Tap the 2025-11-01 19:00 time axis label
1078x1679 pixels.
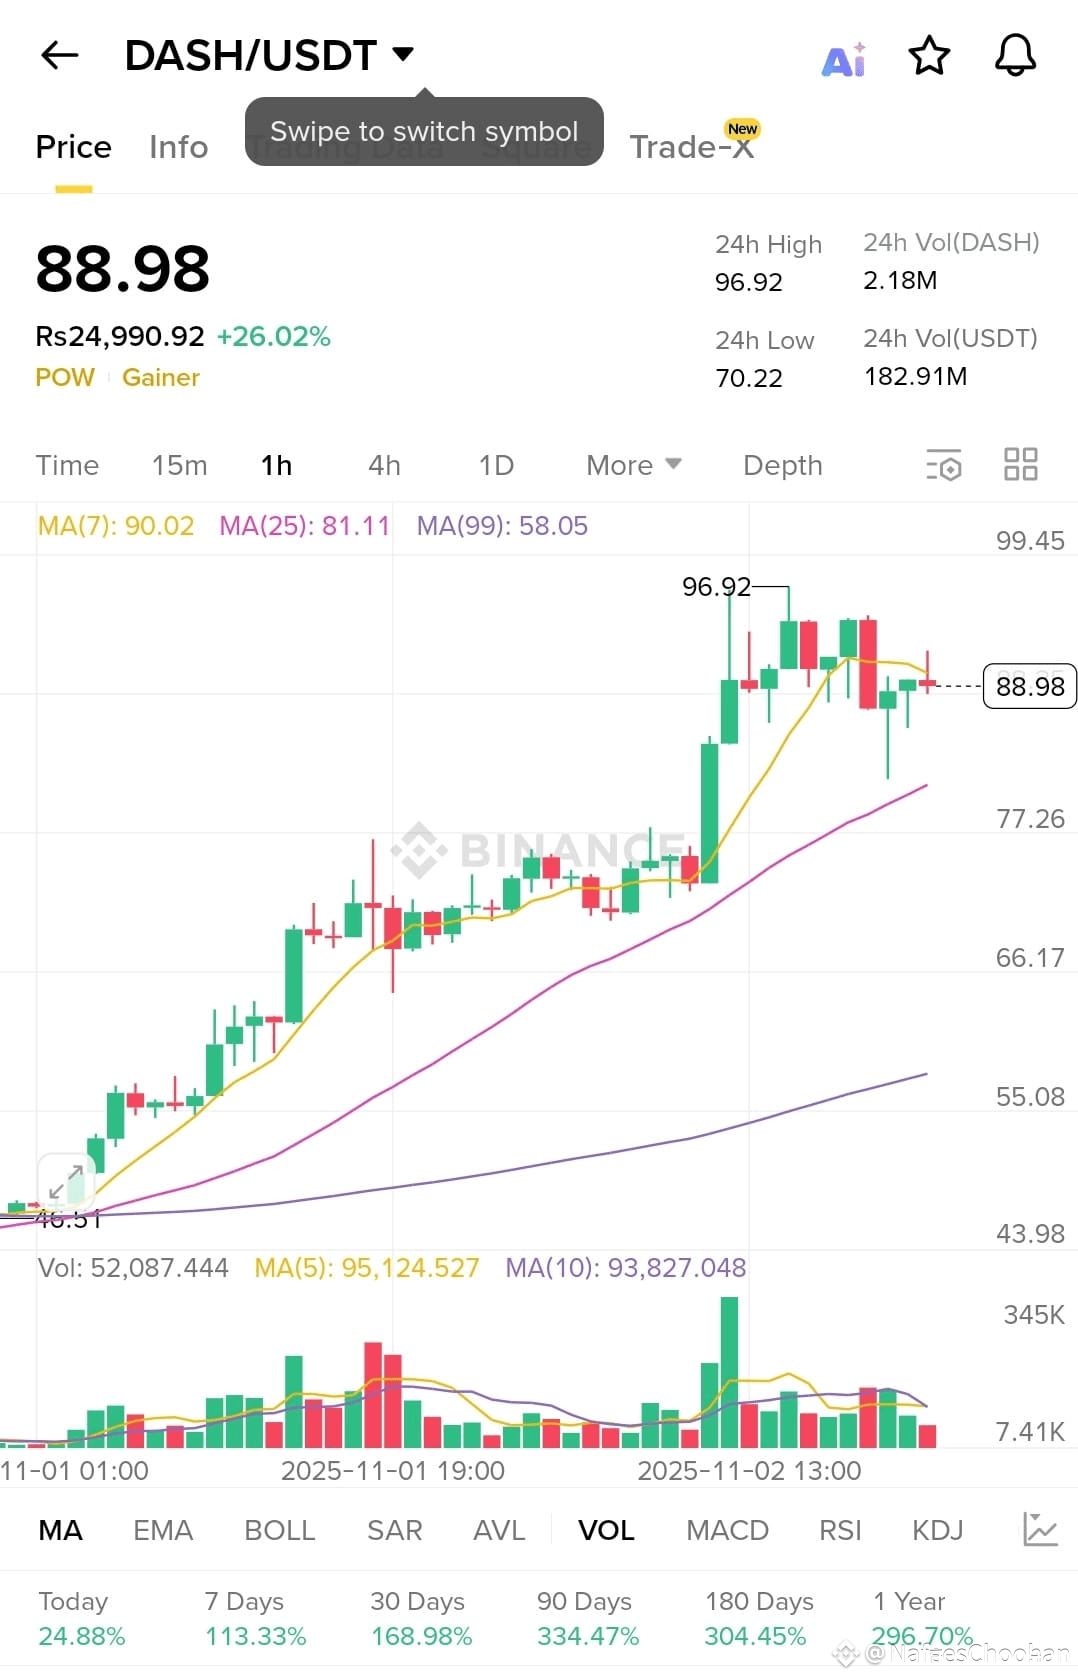pos(393,1471)
